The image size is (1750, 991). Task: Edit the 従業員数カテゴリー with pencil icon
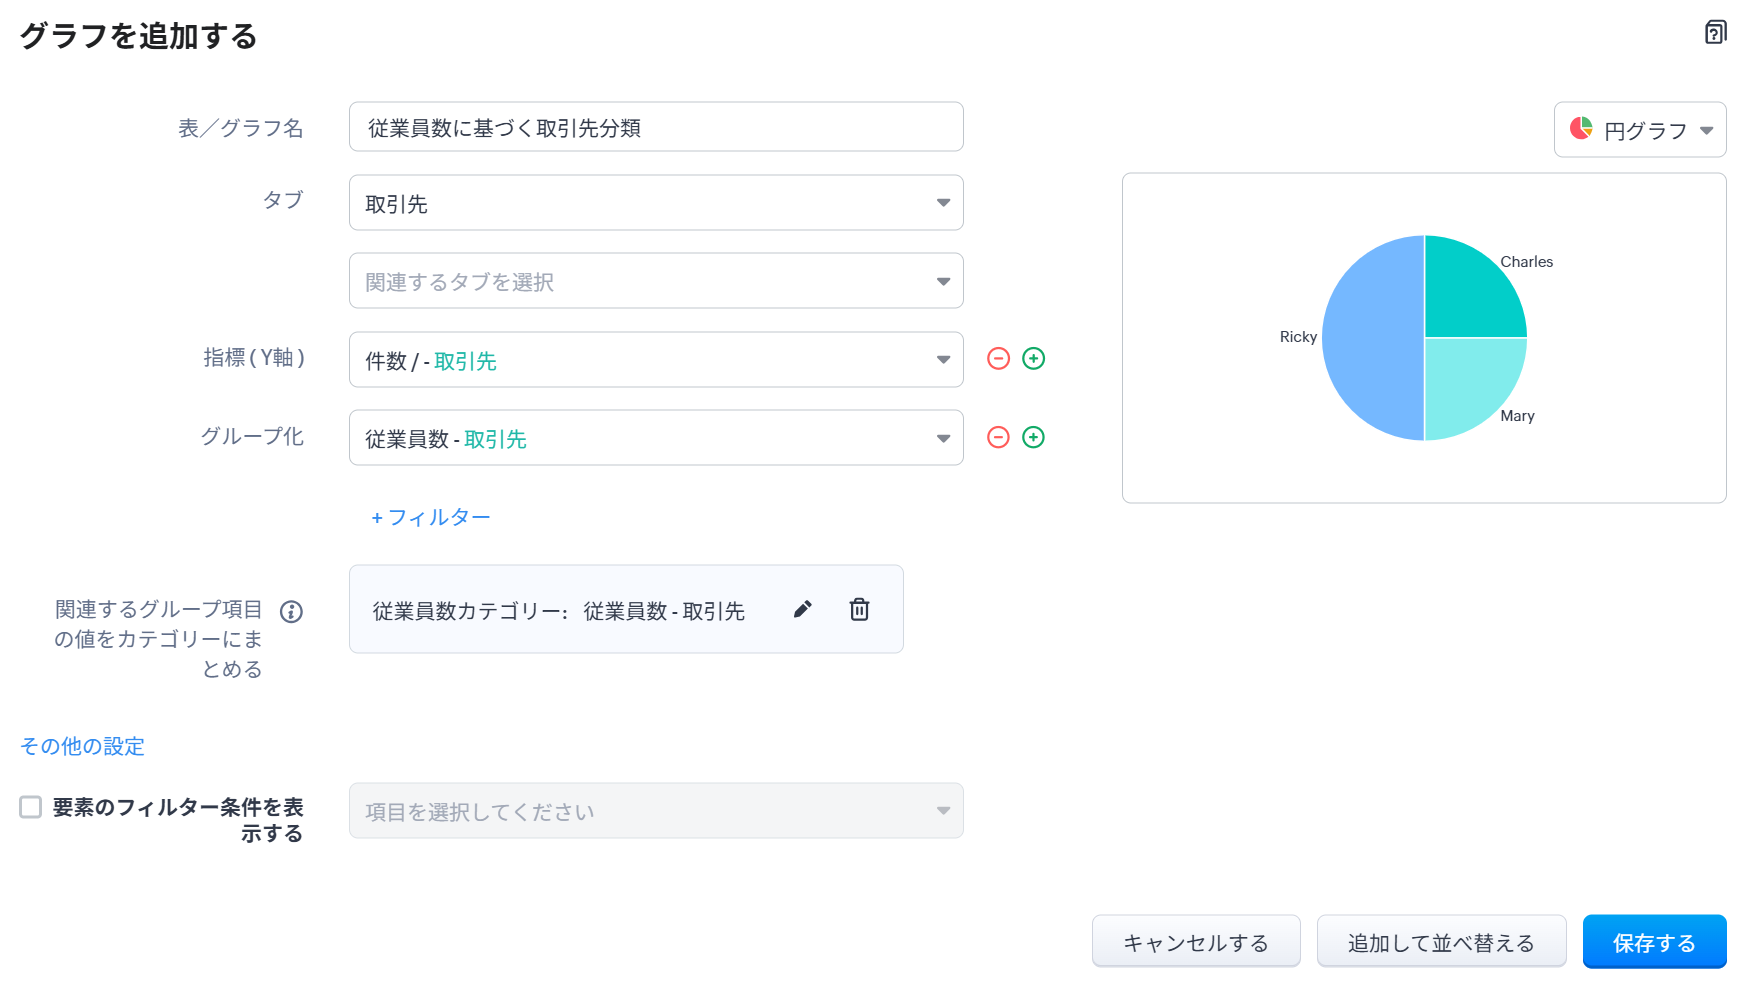pos(802,609)
